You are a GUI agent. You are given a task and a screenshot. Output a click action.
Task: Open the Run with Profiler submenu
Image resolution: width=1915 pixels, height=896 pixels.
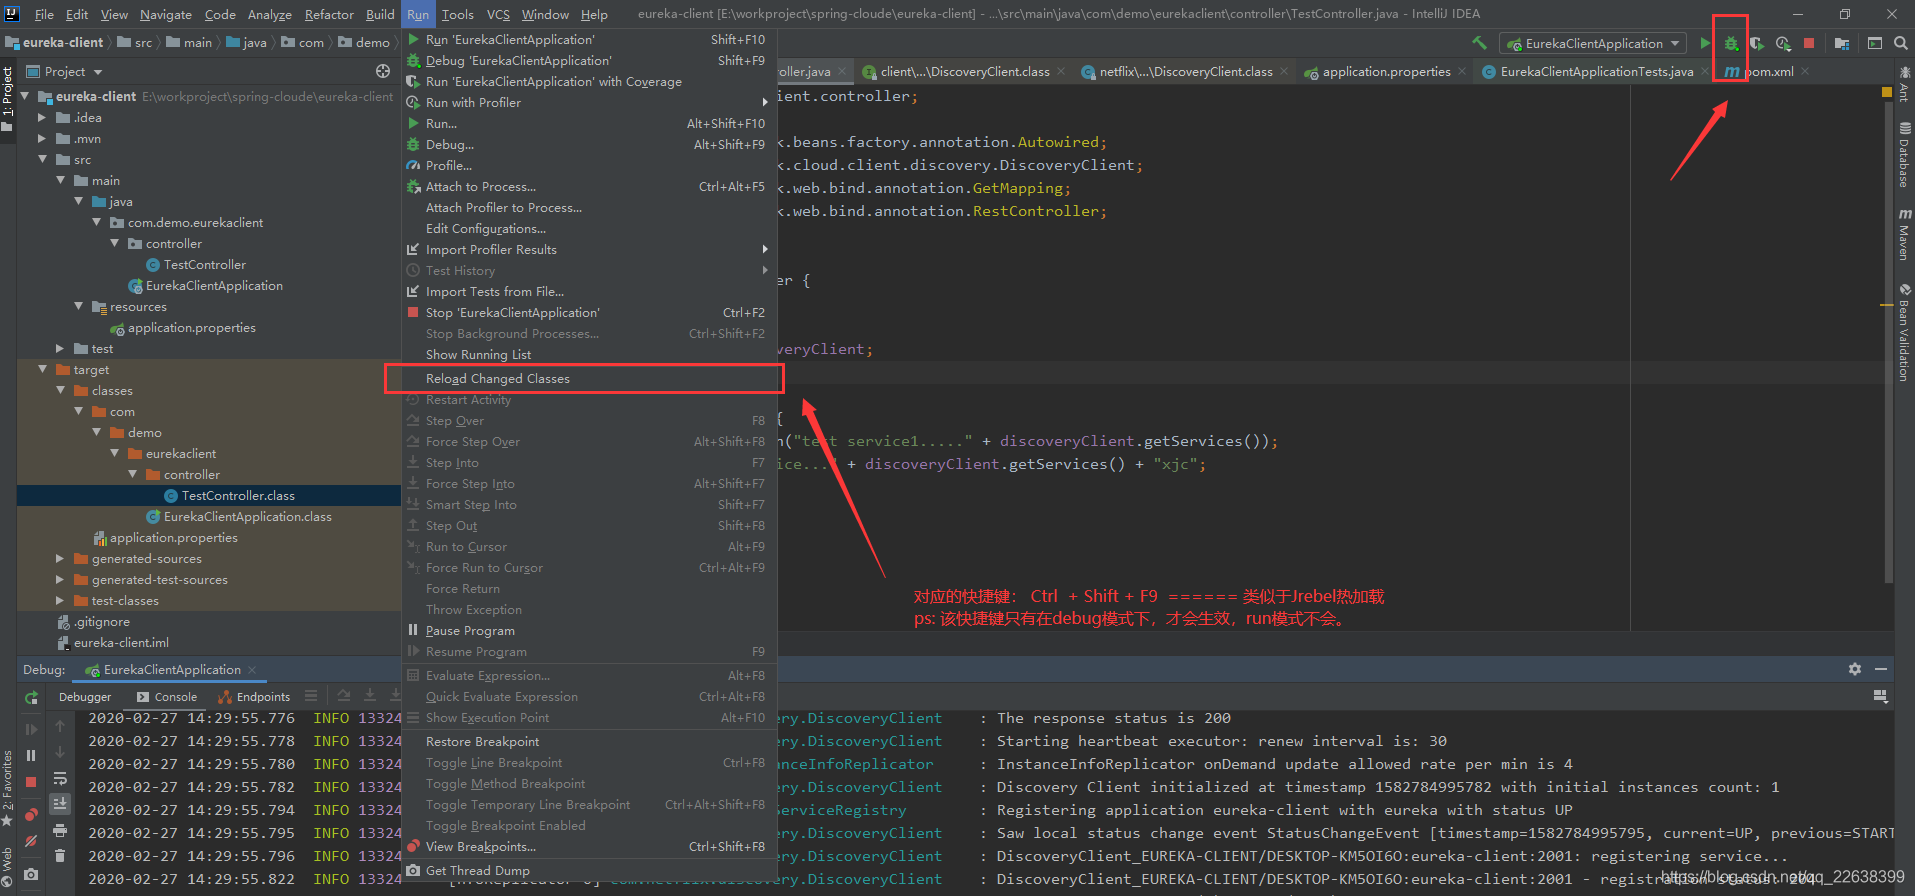coord(589,102)
